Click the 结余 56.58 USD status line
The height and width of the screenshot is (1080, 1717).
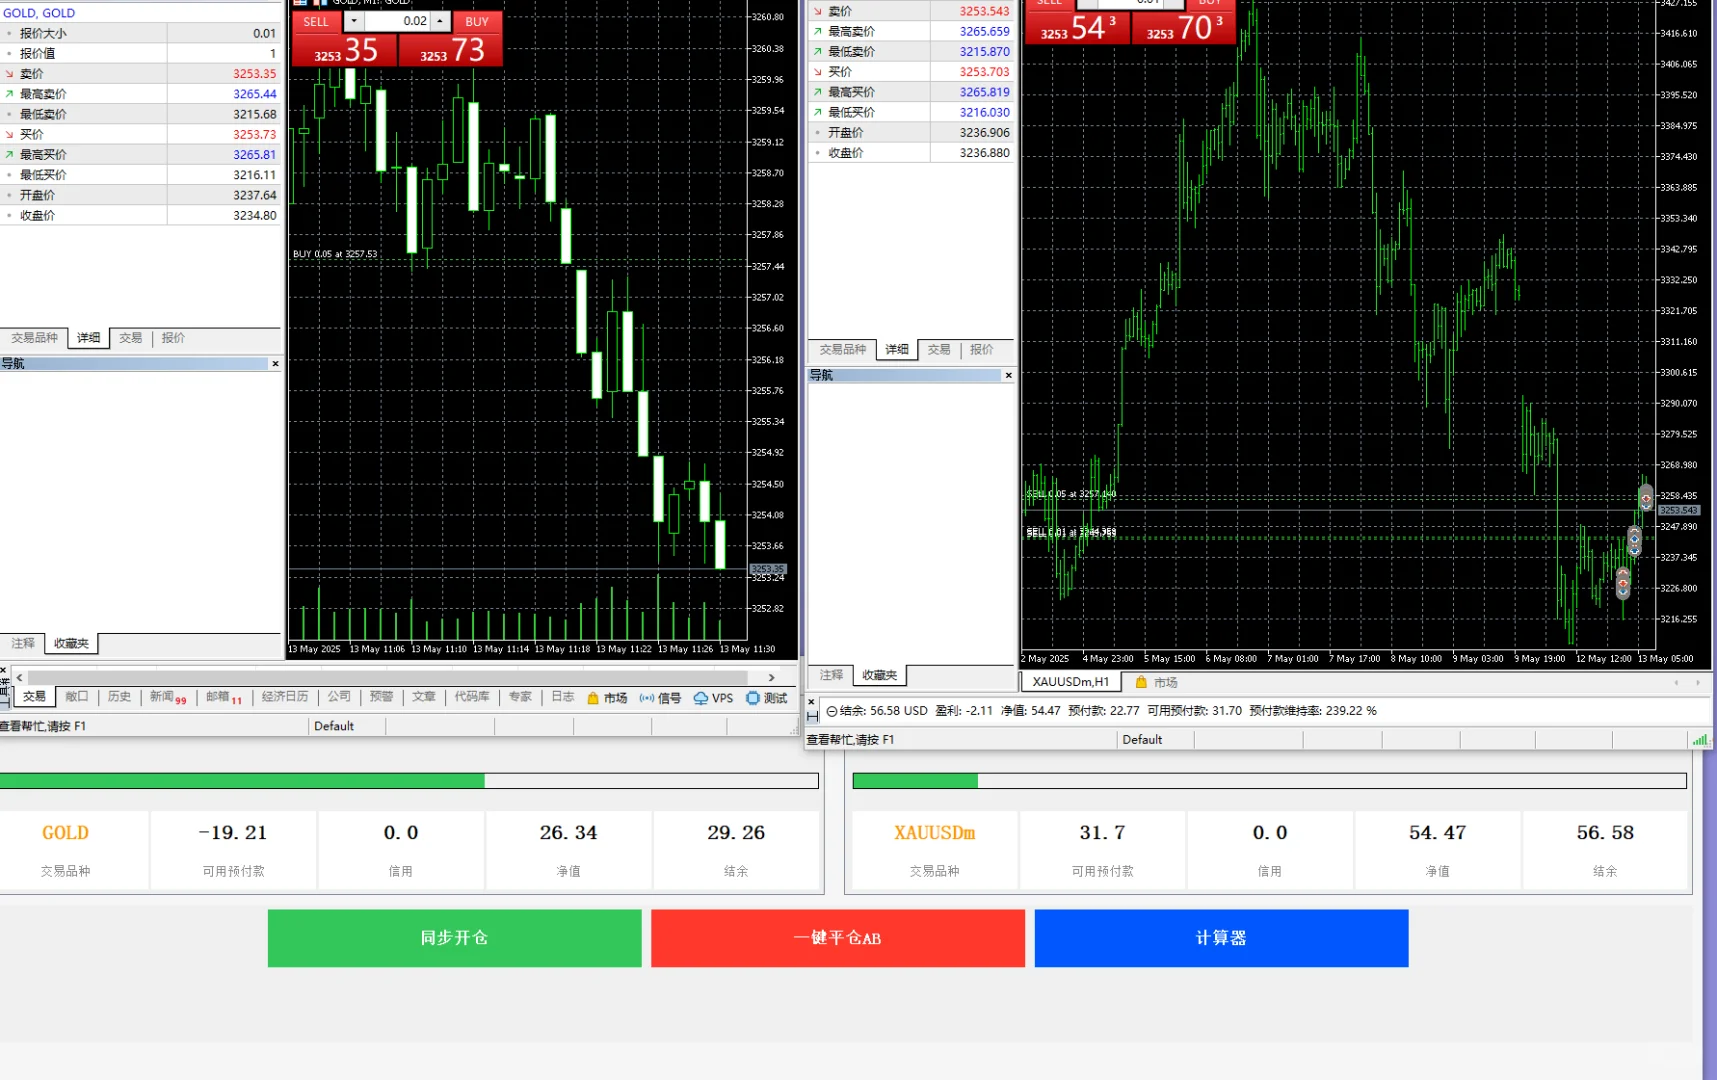(x=1101, y=711)
